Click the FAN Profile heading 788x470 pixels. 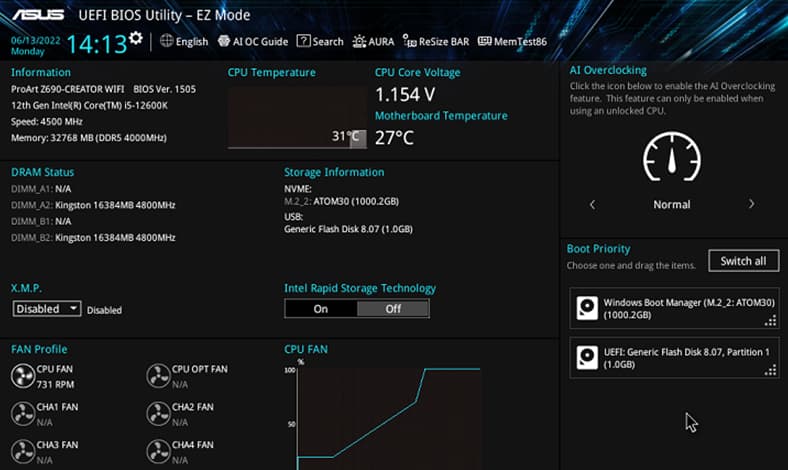coord(39,349)
